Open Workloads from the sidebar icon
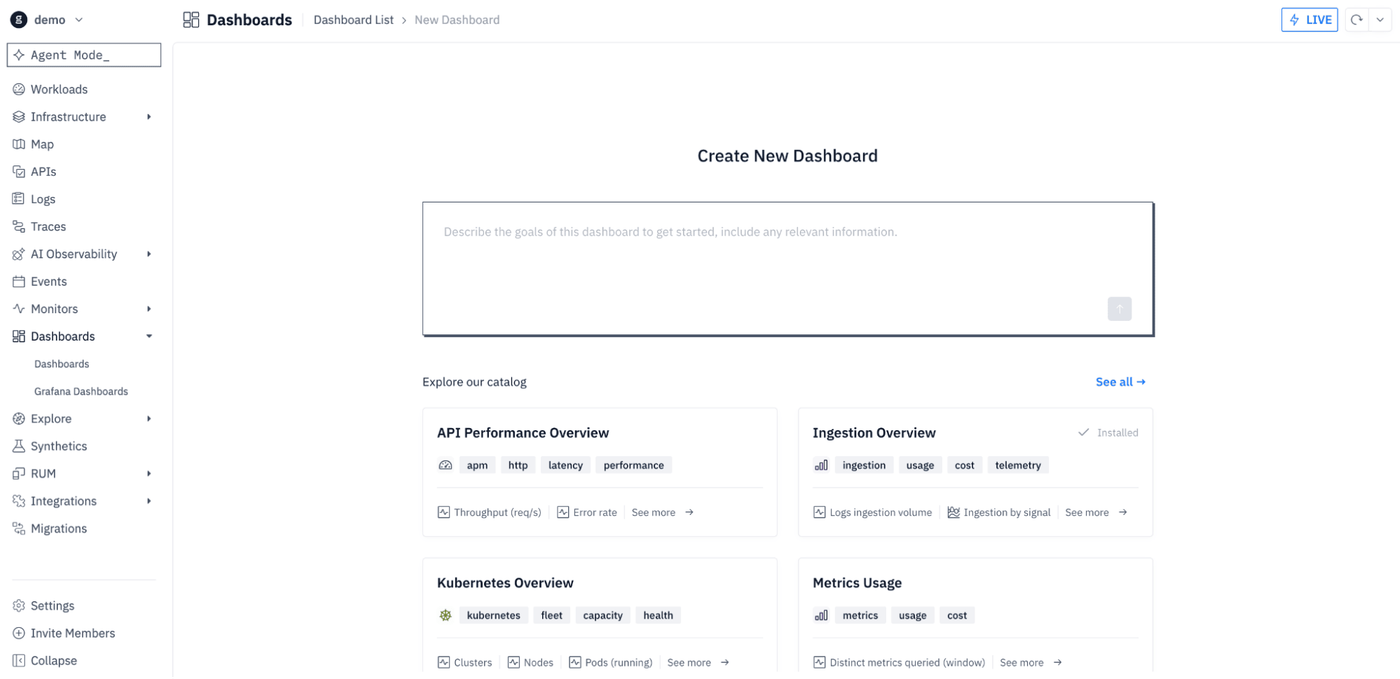 point(18,89)
